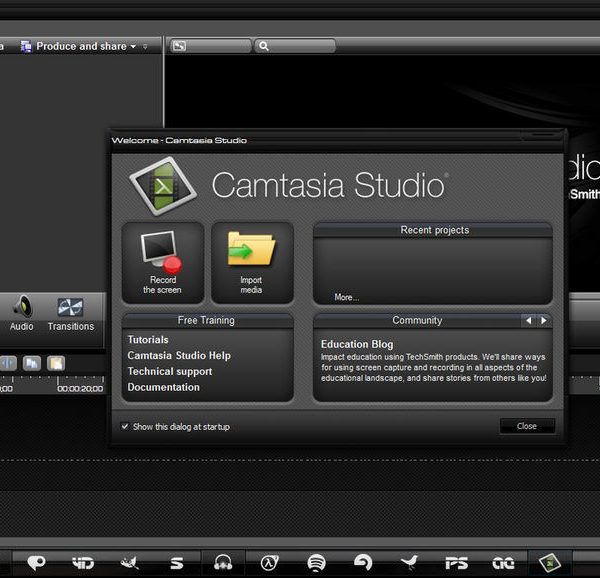Viewport: 600px width, 578px height.
Task: Open the InDesign ID taskbar icon
Action: pyautogui.click(x=83, y=563)
